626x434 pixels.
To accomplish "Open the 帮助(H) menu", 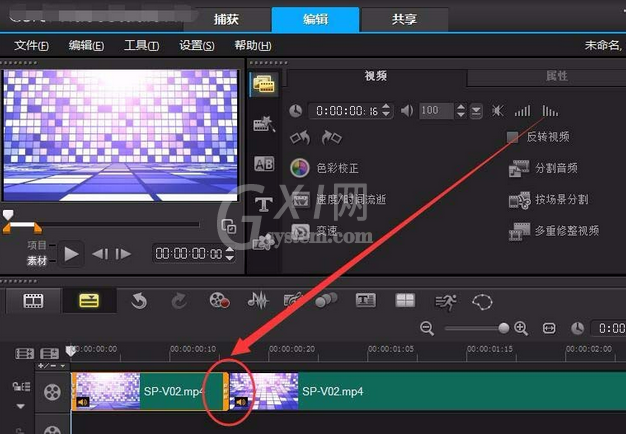I will pyautogui.click(x=253, y=46).
